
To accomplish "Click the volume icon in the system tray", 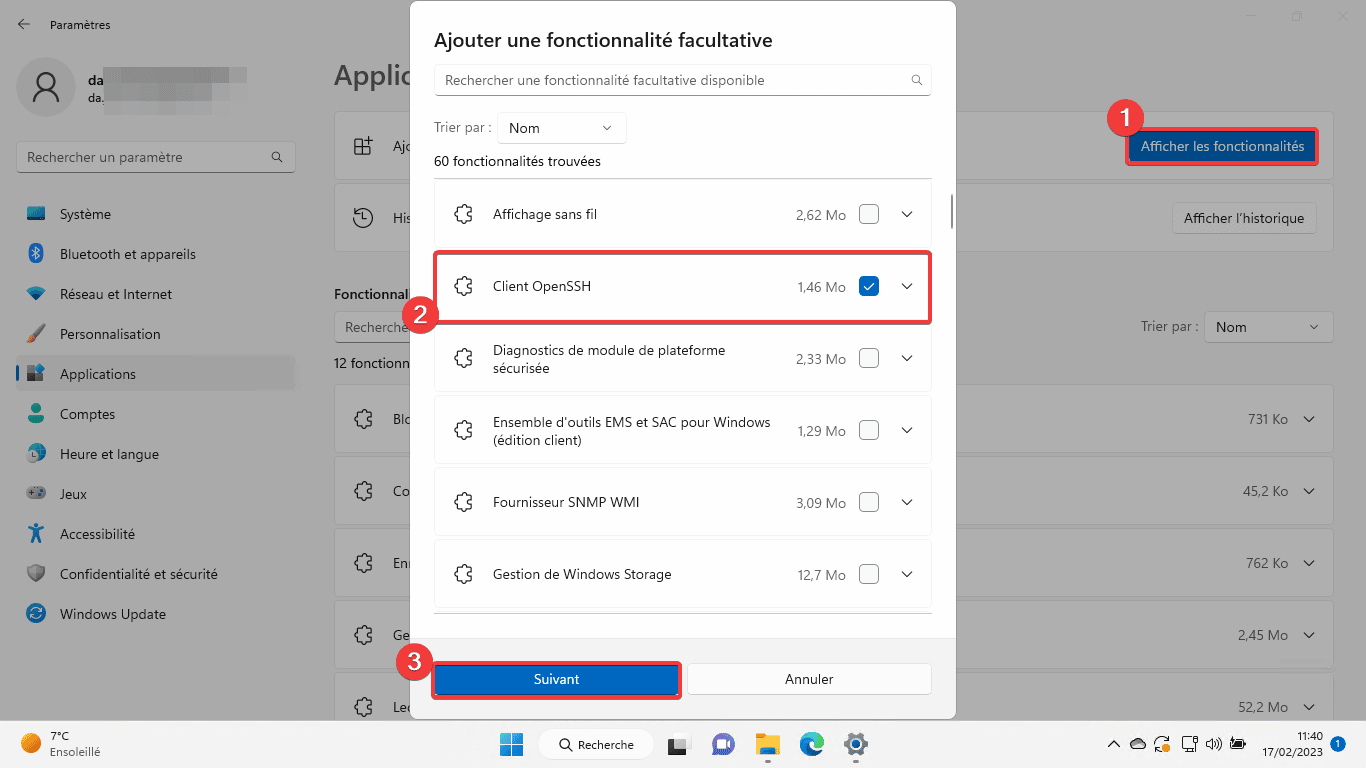I will (x=1213, y=744).
